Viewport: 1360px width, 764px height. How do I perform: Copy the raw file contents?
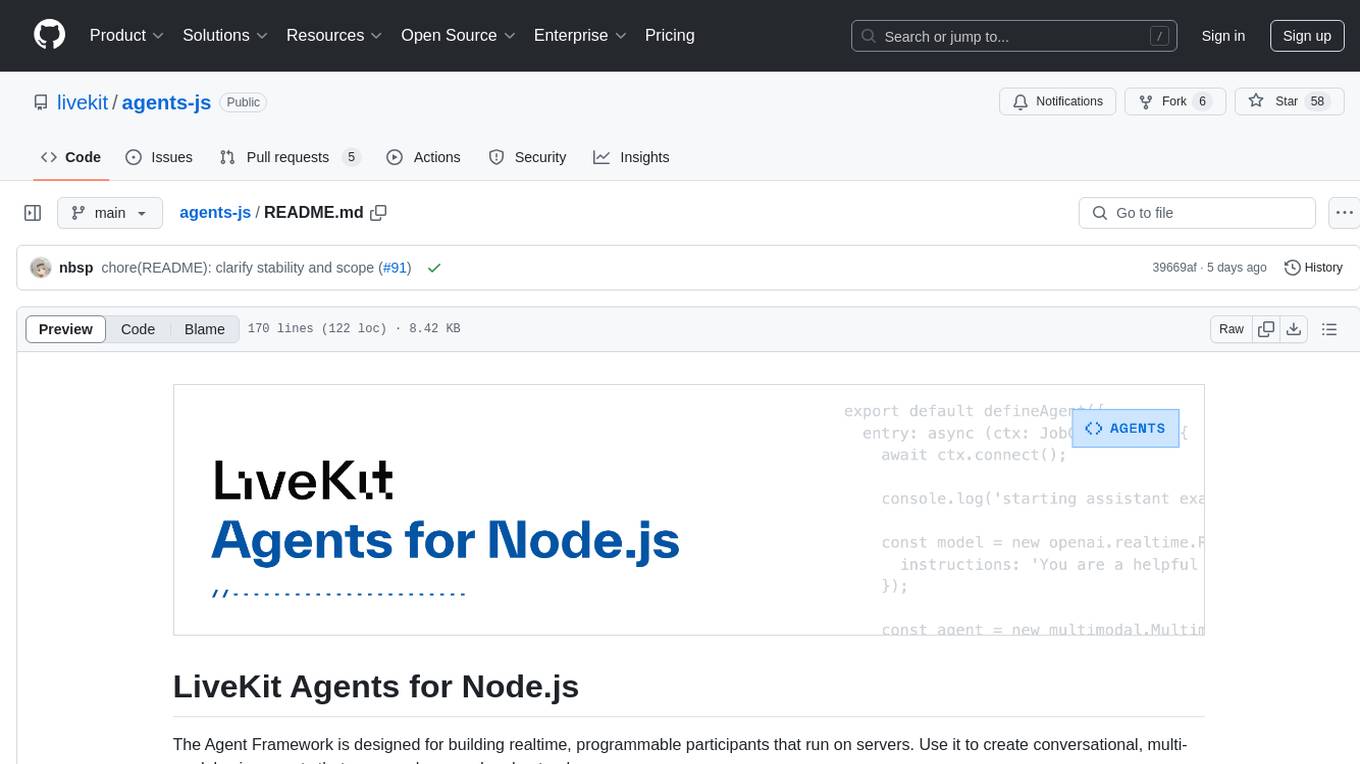tap(1266, 329)
